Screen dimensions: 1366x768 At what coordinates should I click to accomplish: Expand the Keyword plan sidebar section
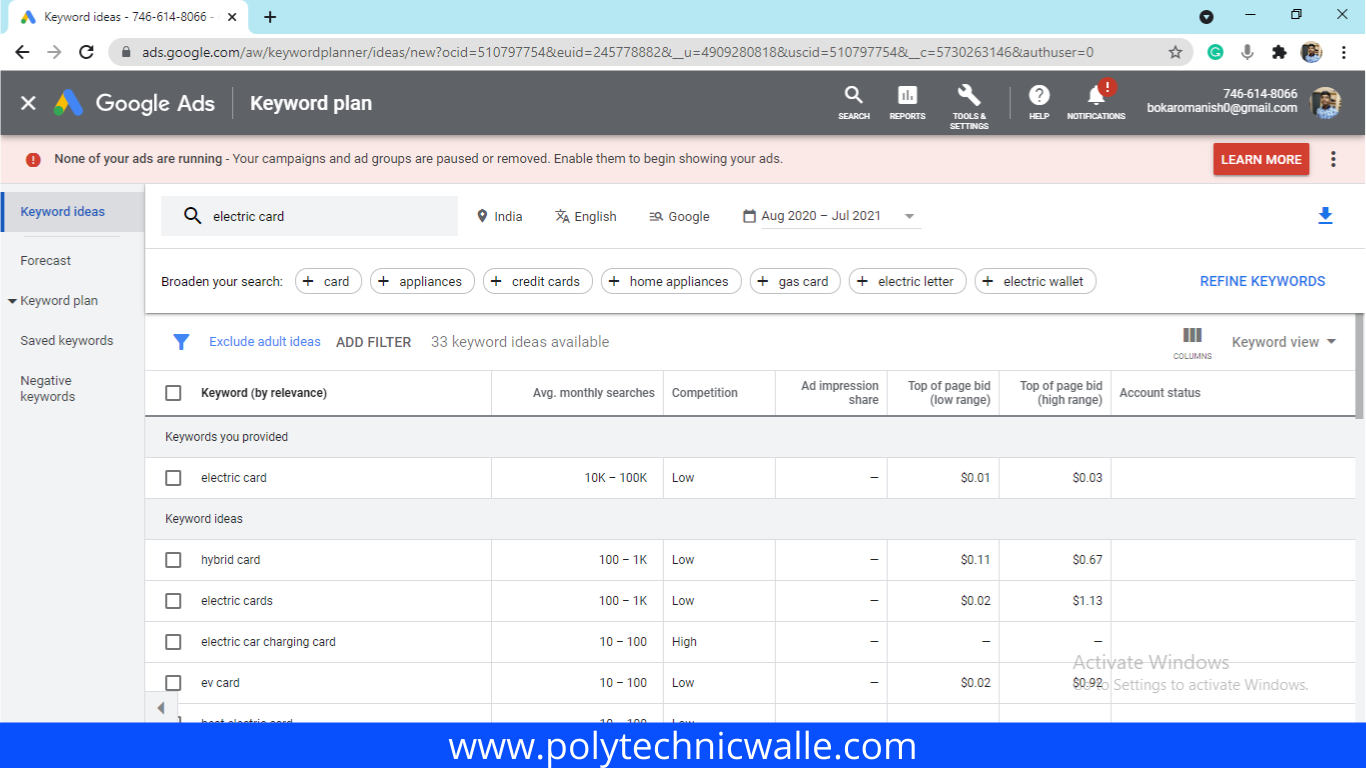click(12, 301)
